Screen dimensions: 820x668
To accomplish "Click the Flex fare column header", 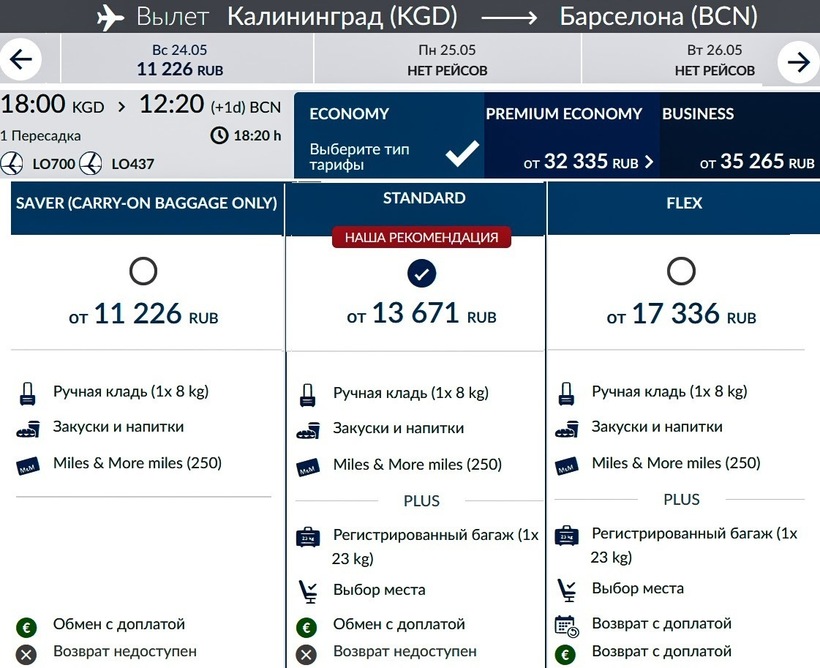I will 684,203.
